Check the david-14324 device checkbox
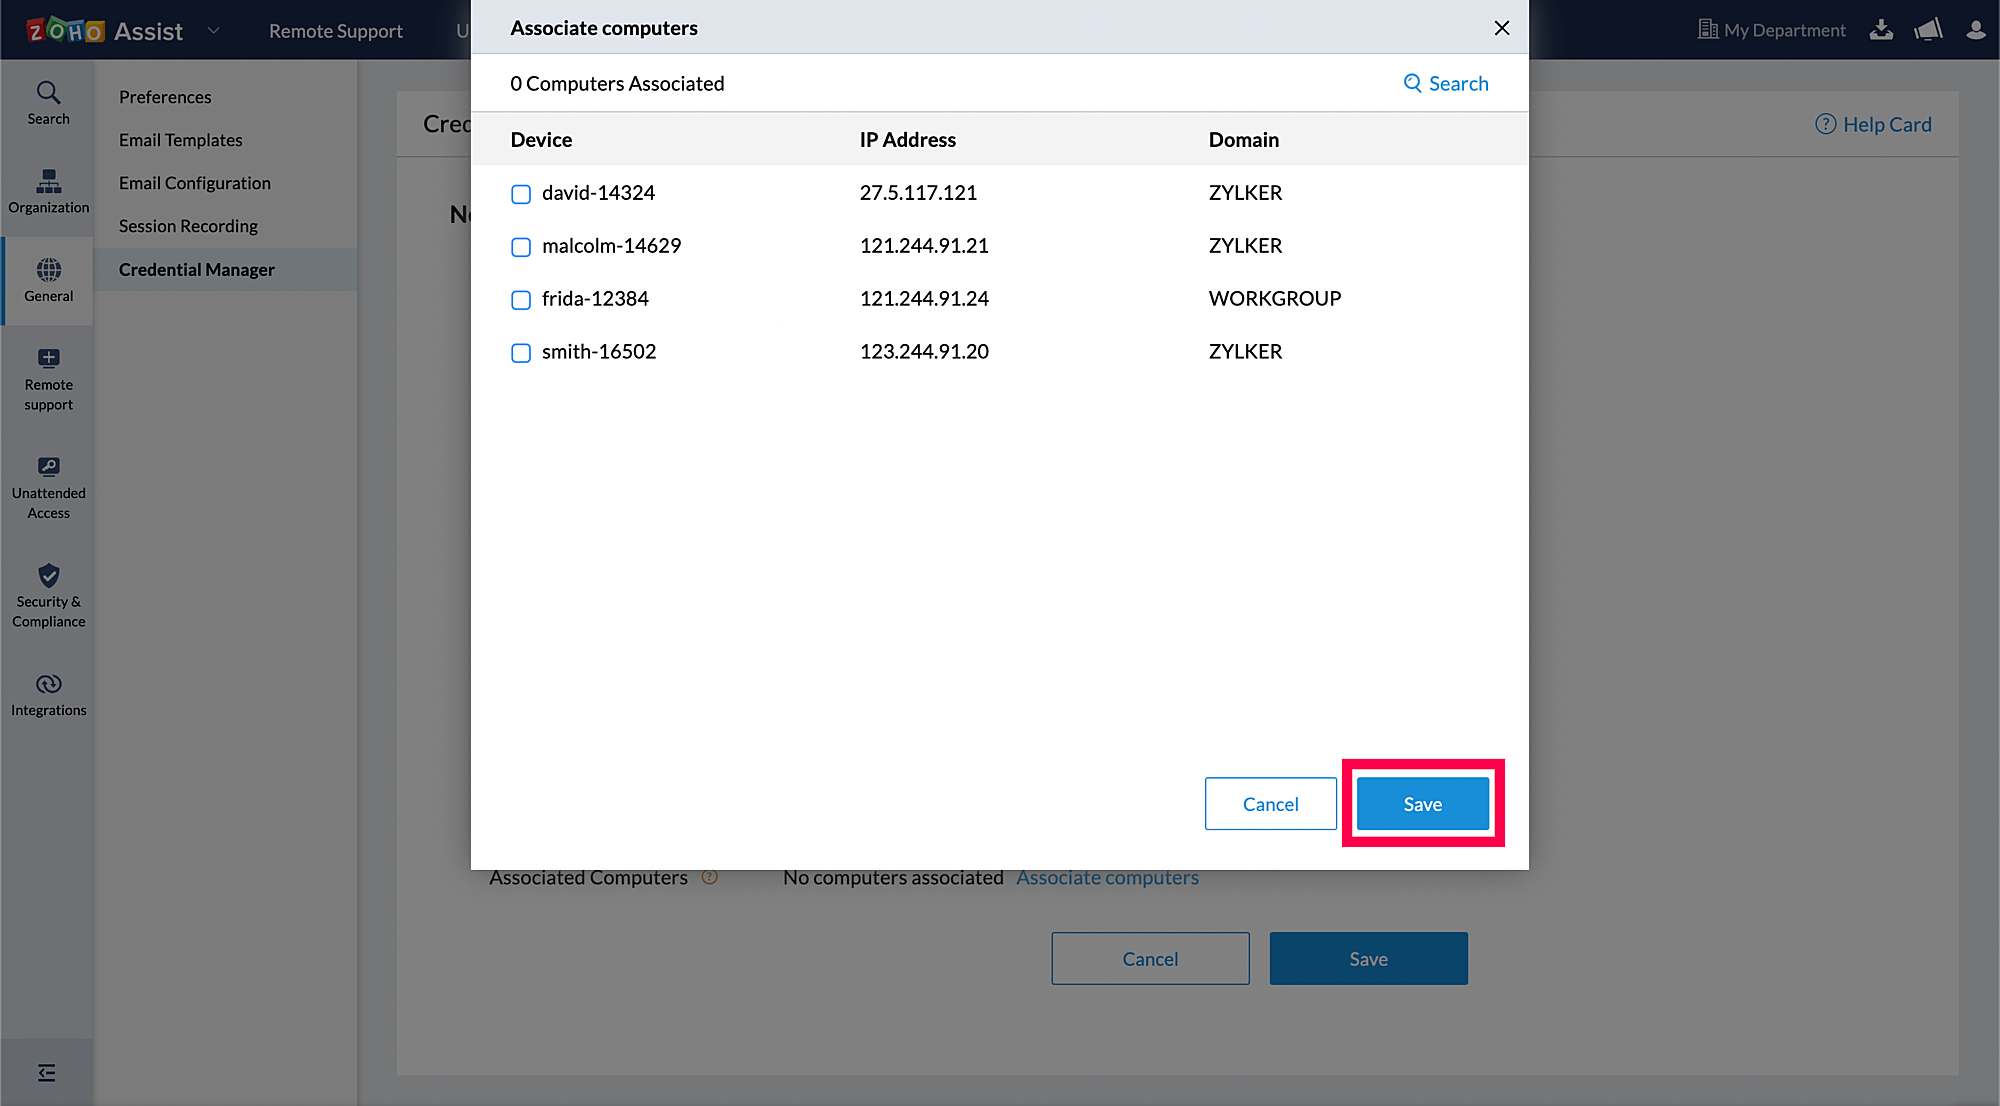This screenshot has height=1106, width=2000. click(521, 194)
